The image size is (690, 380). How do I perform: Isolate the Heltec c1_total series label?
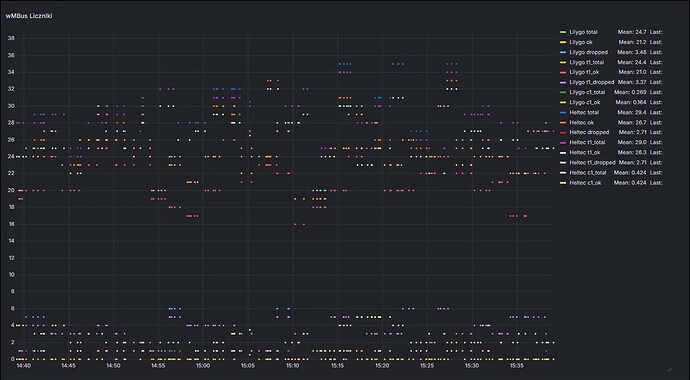[x=588, y=173]
